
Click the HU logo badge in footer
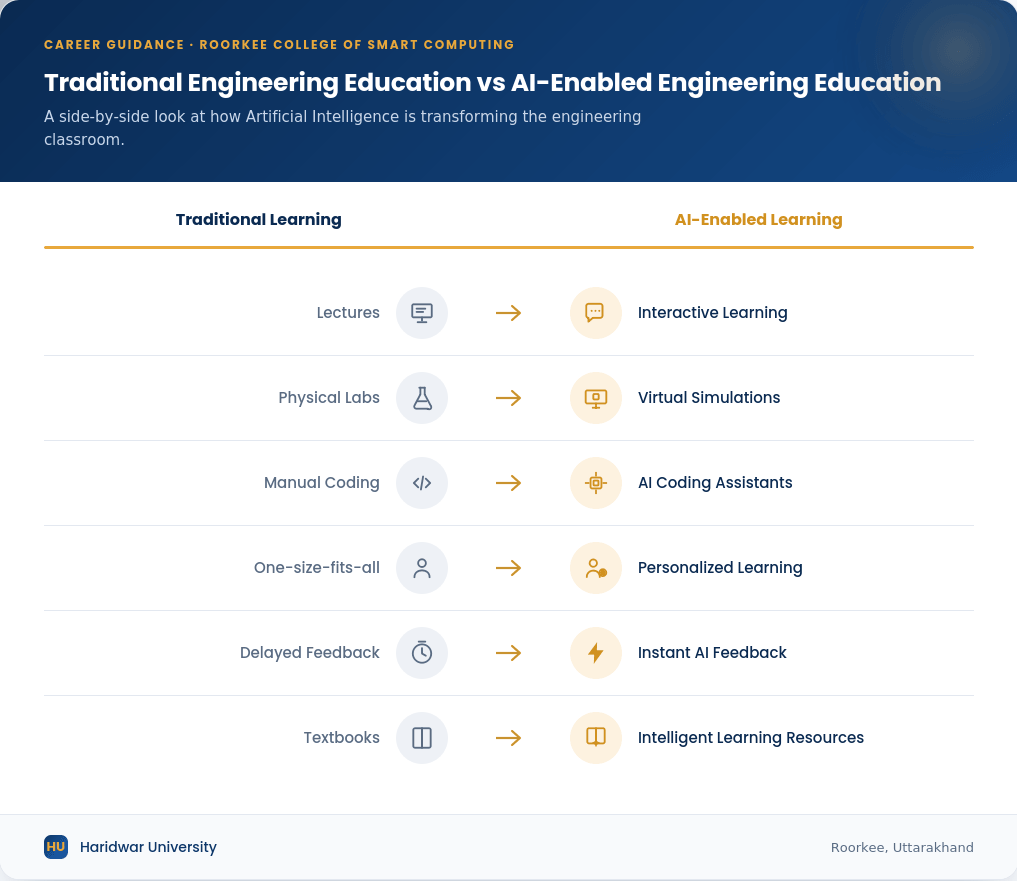(x=56, y=847)
